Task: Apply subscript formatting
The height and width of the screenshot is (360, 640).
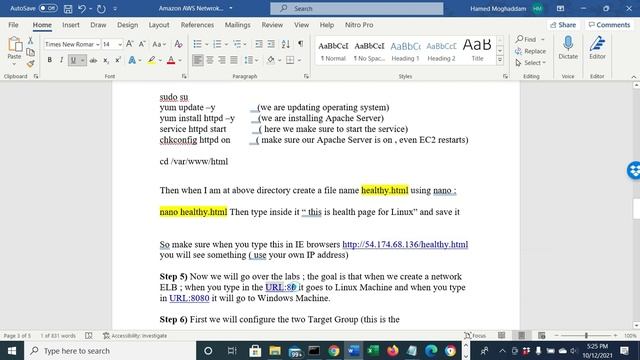Action: (x=106, y=60)
